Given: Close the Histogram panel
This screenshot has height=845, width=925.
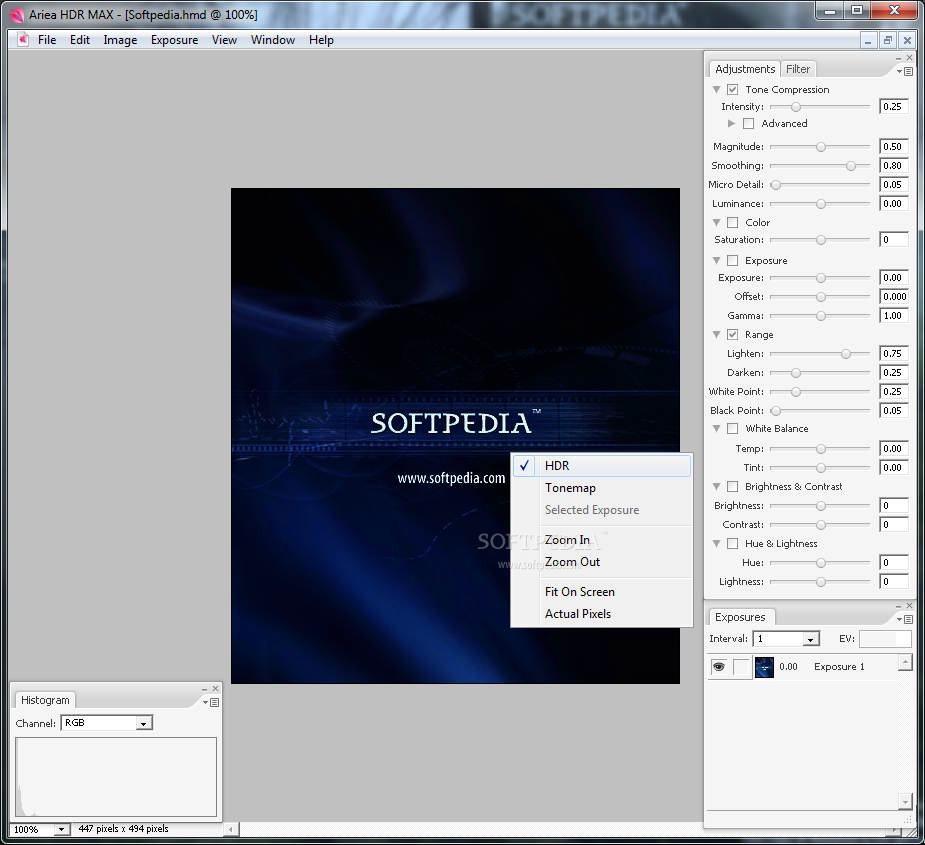Looking at the screenshot, I should (215, 689).
